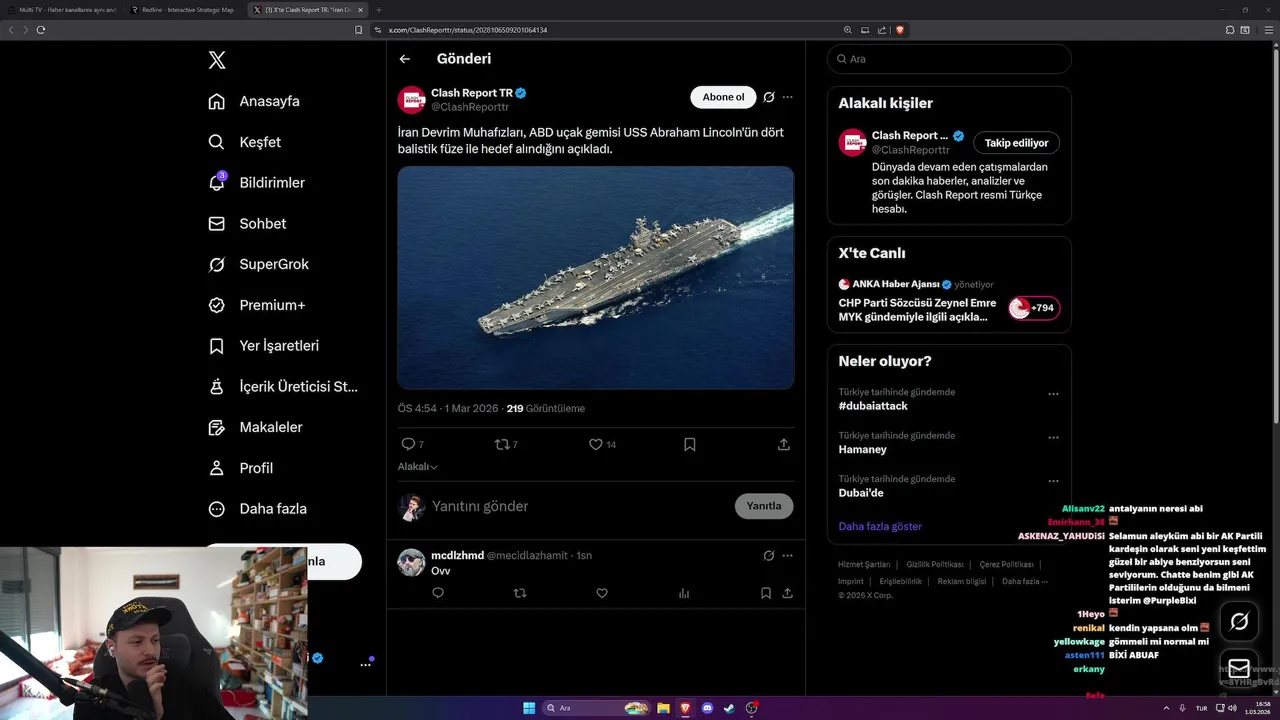Open options for Dubai'de trend

pyautogui.click(x=1053, y=481)
